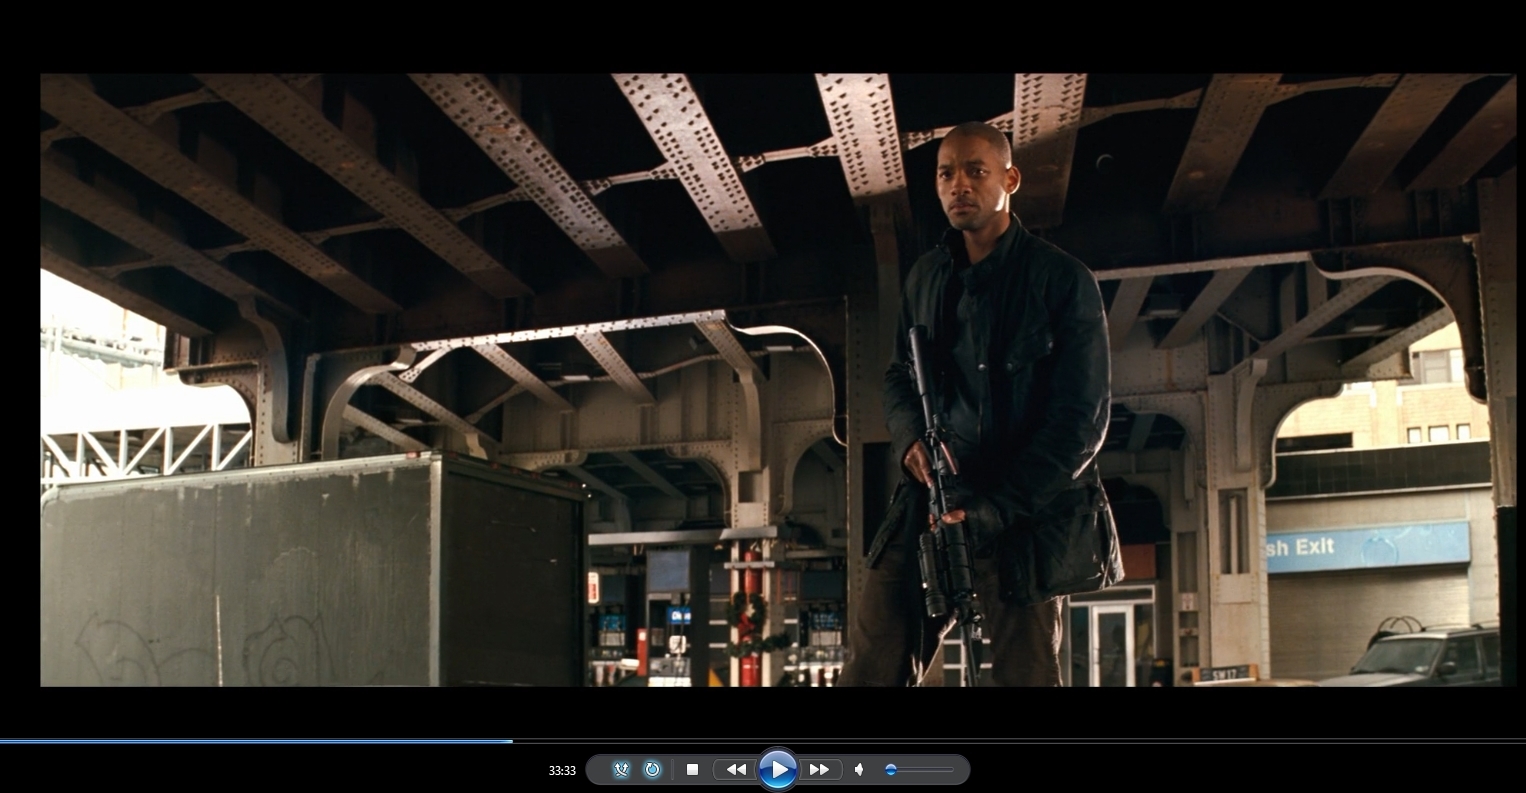Click the volume slider handle

click(891, 769)
